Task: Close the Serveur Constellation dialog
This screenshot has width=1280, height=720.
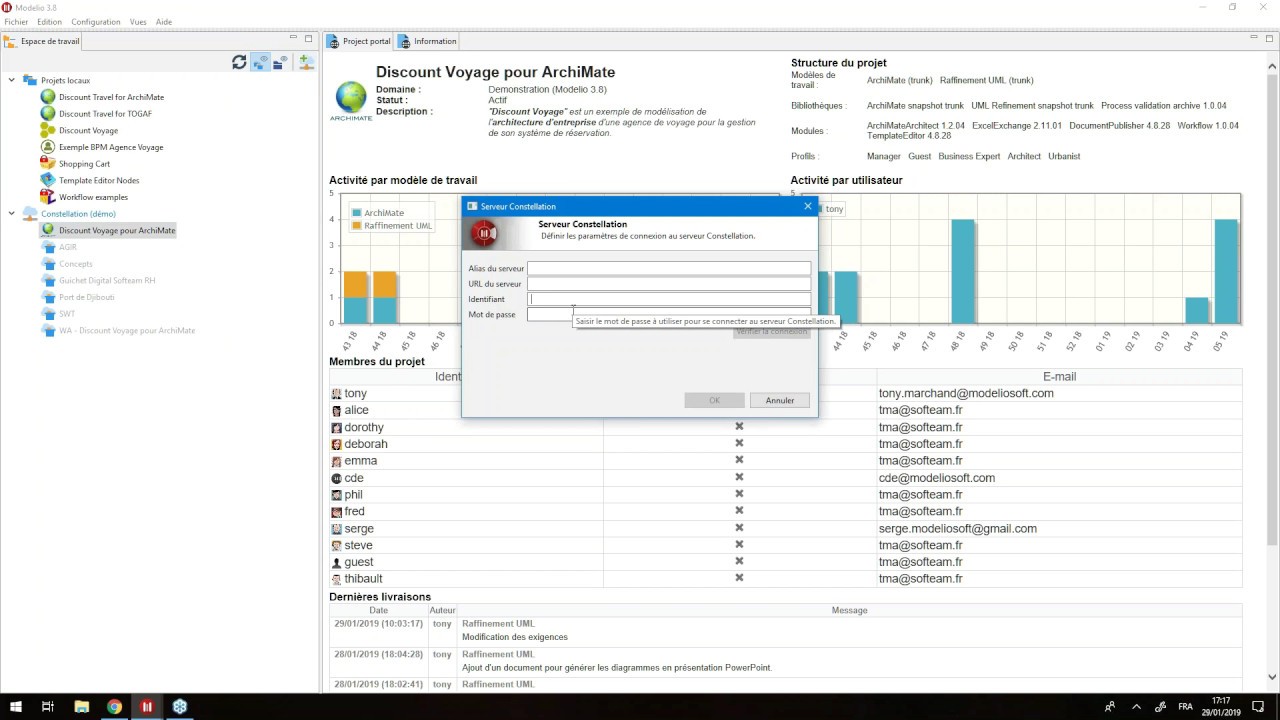Action: pyautogui.click(x=808, y=206)
